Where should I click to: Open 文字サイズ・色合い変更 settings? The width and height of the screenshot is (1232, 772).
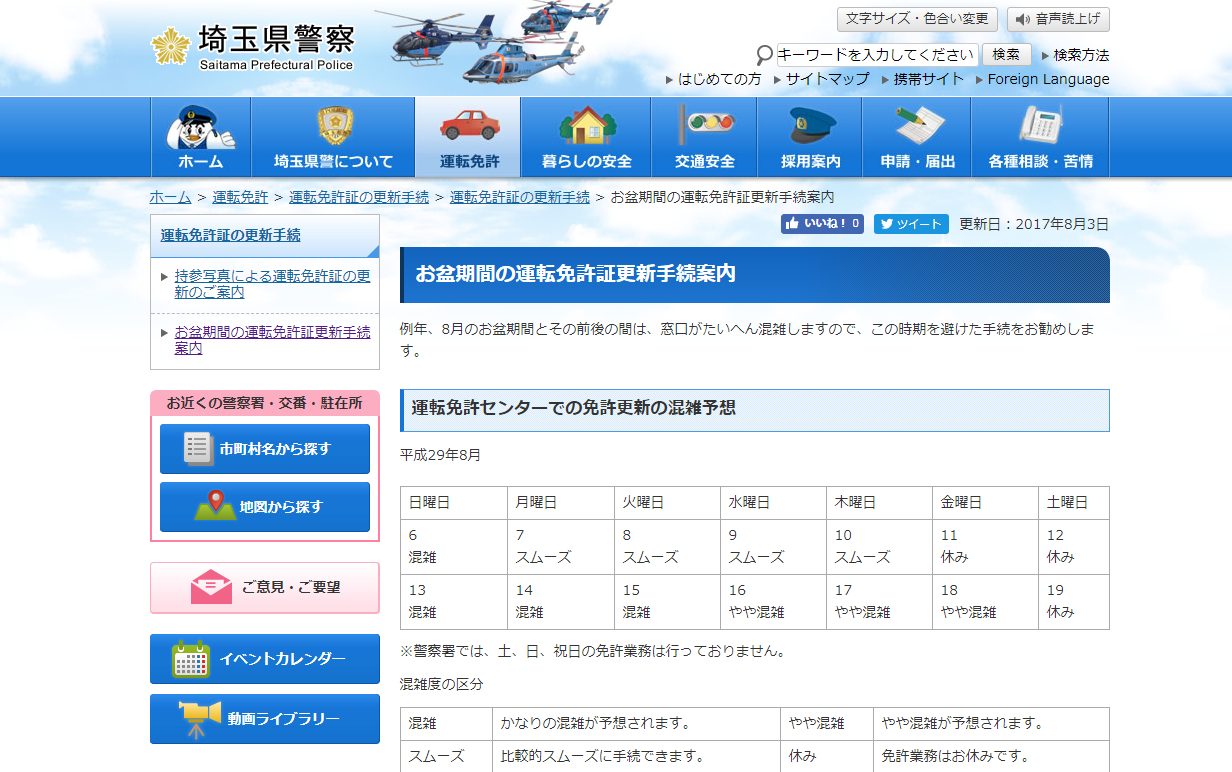(916, 19)
